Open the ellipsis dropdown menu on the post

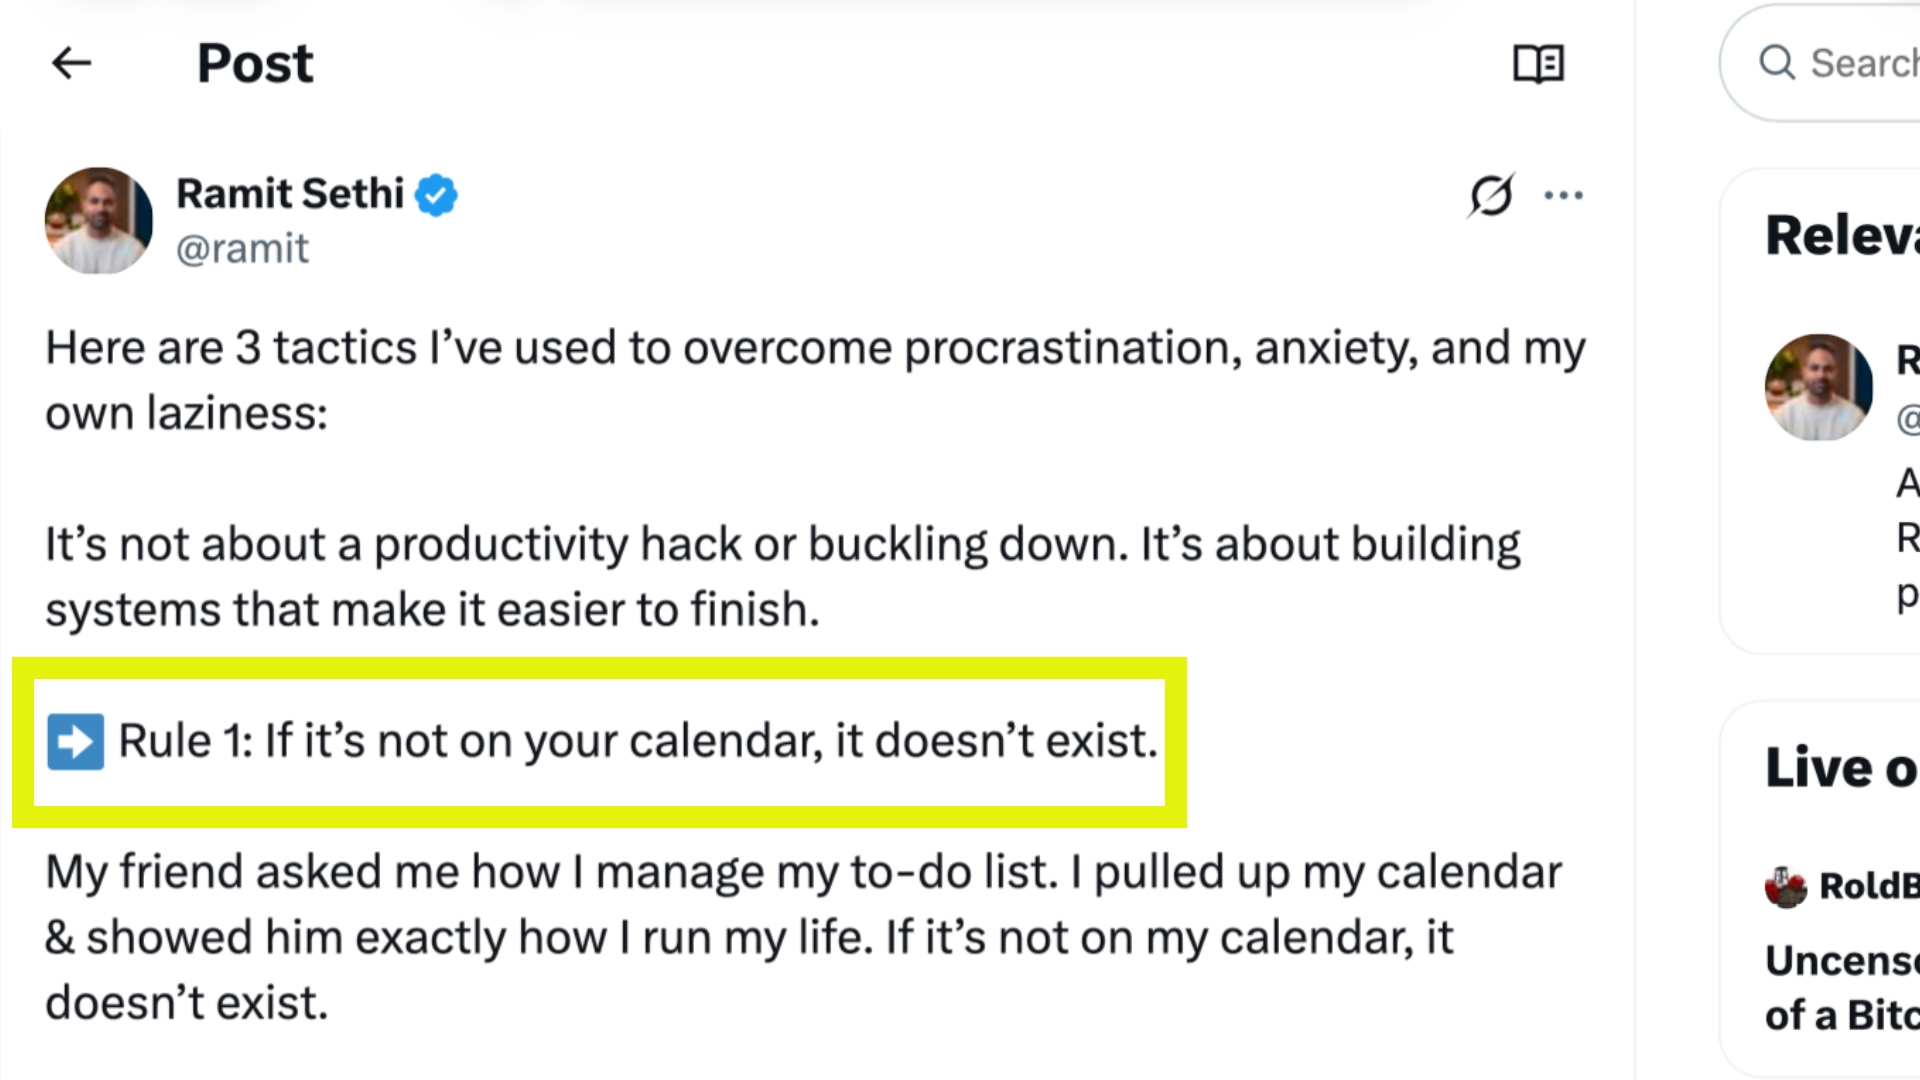(1564, 196)
